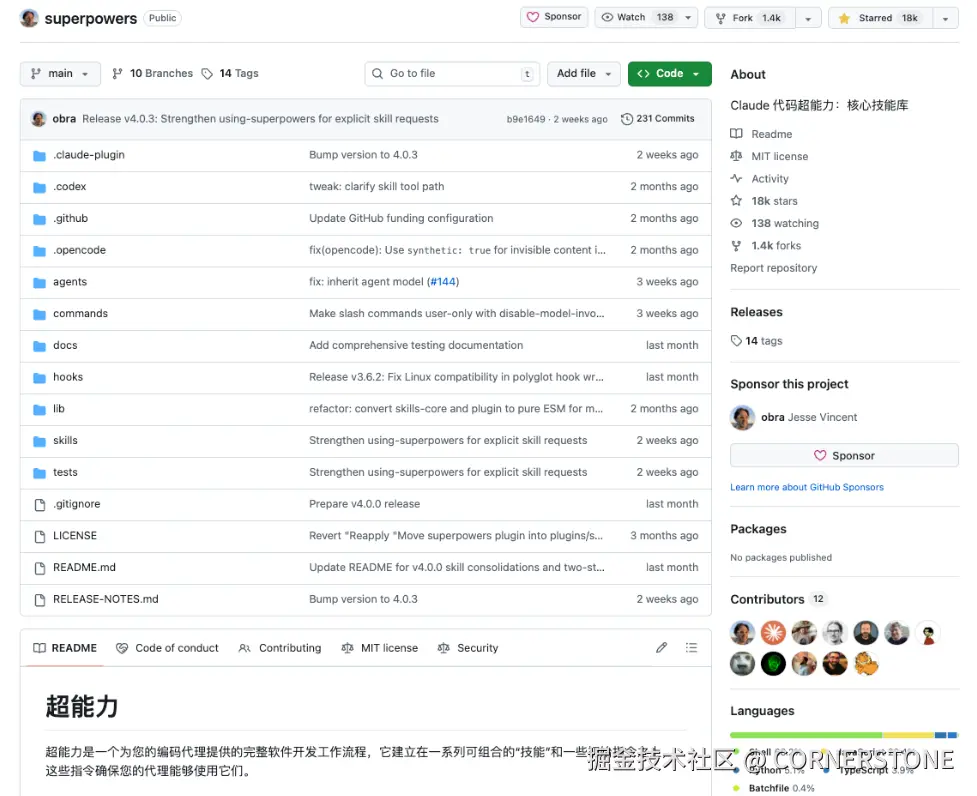Image resolution: width=977 pixels, height=796 pixels.
Task: Expand the Add file dropdown
Action: 584,73
